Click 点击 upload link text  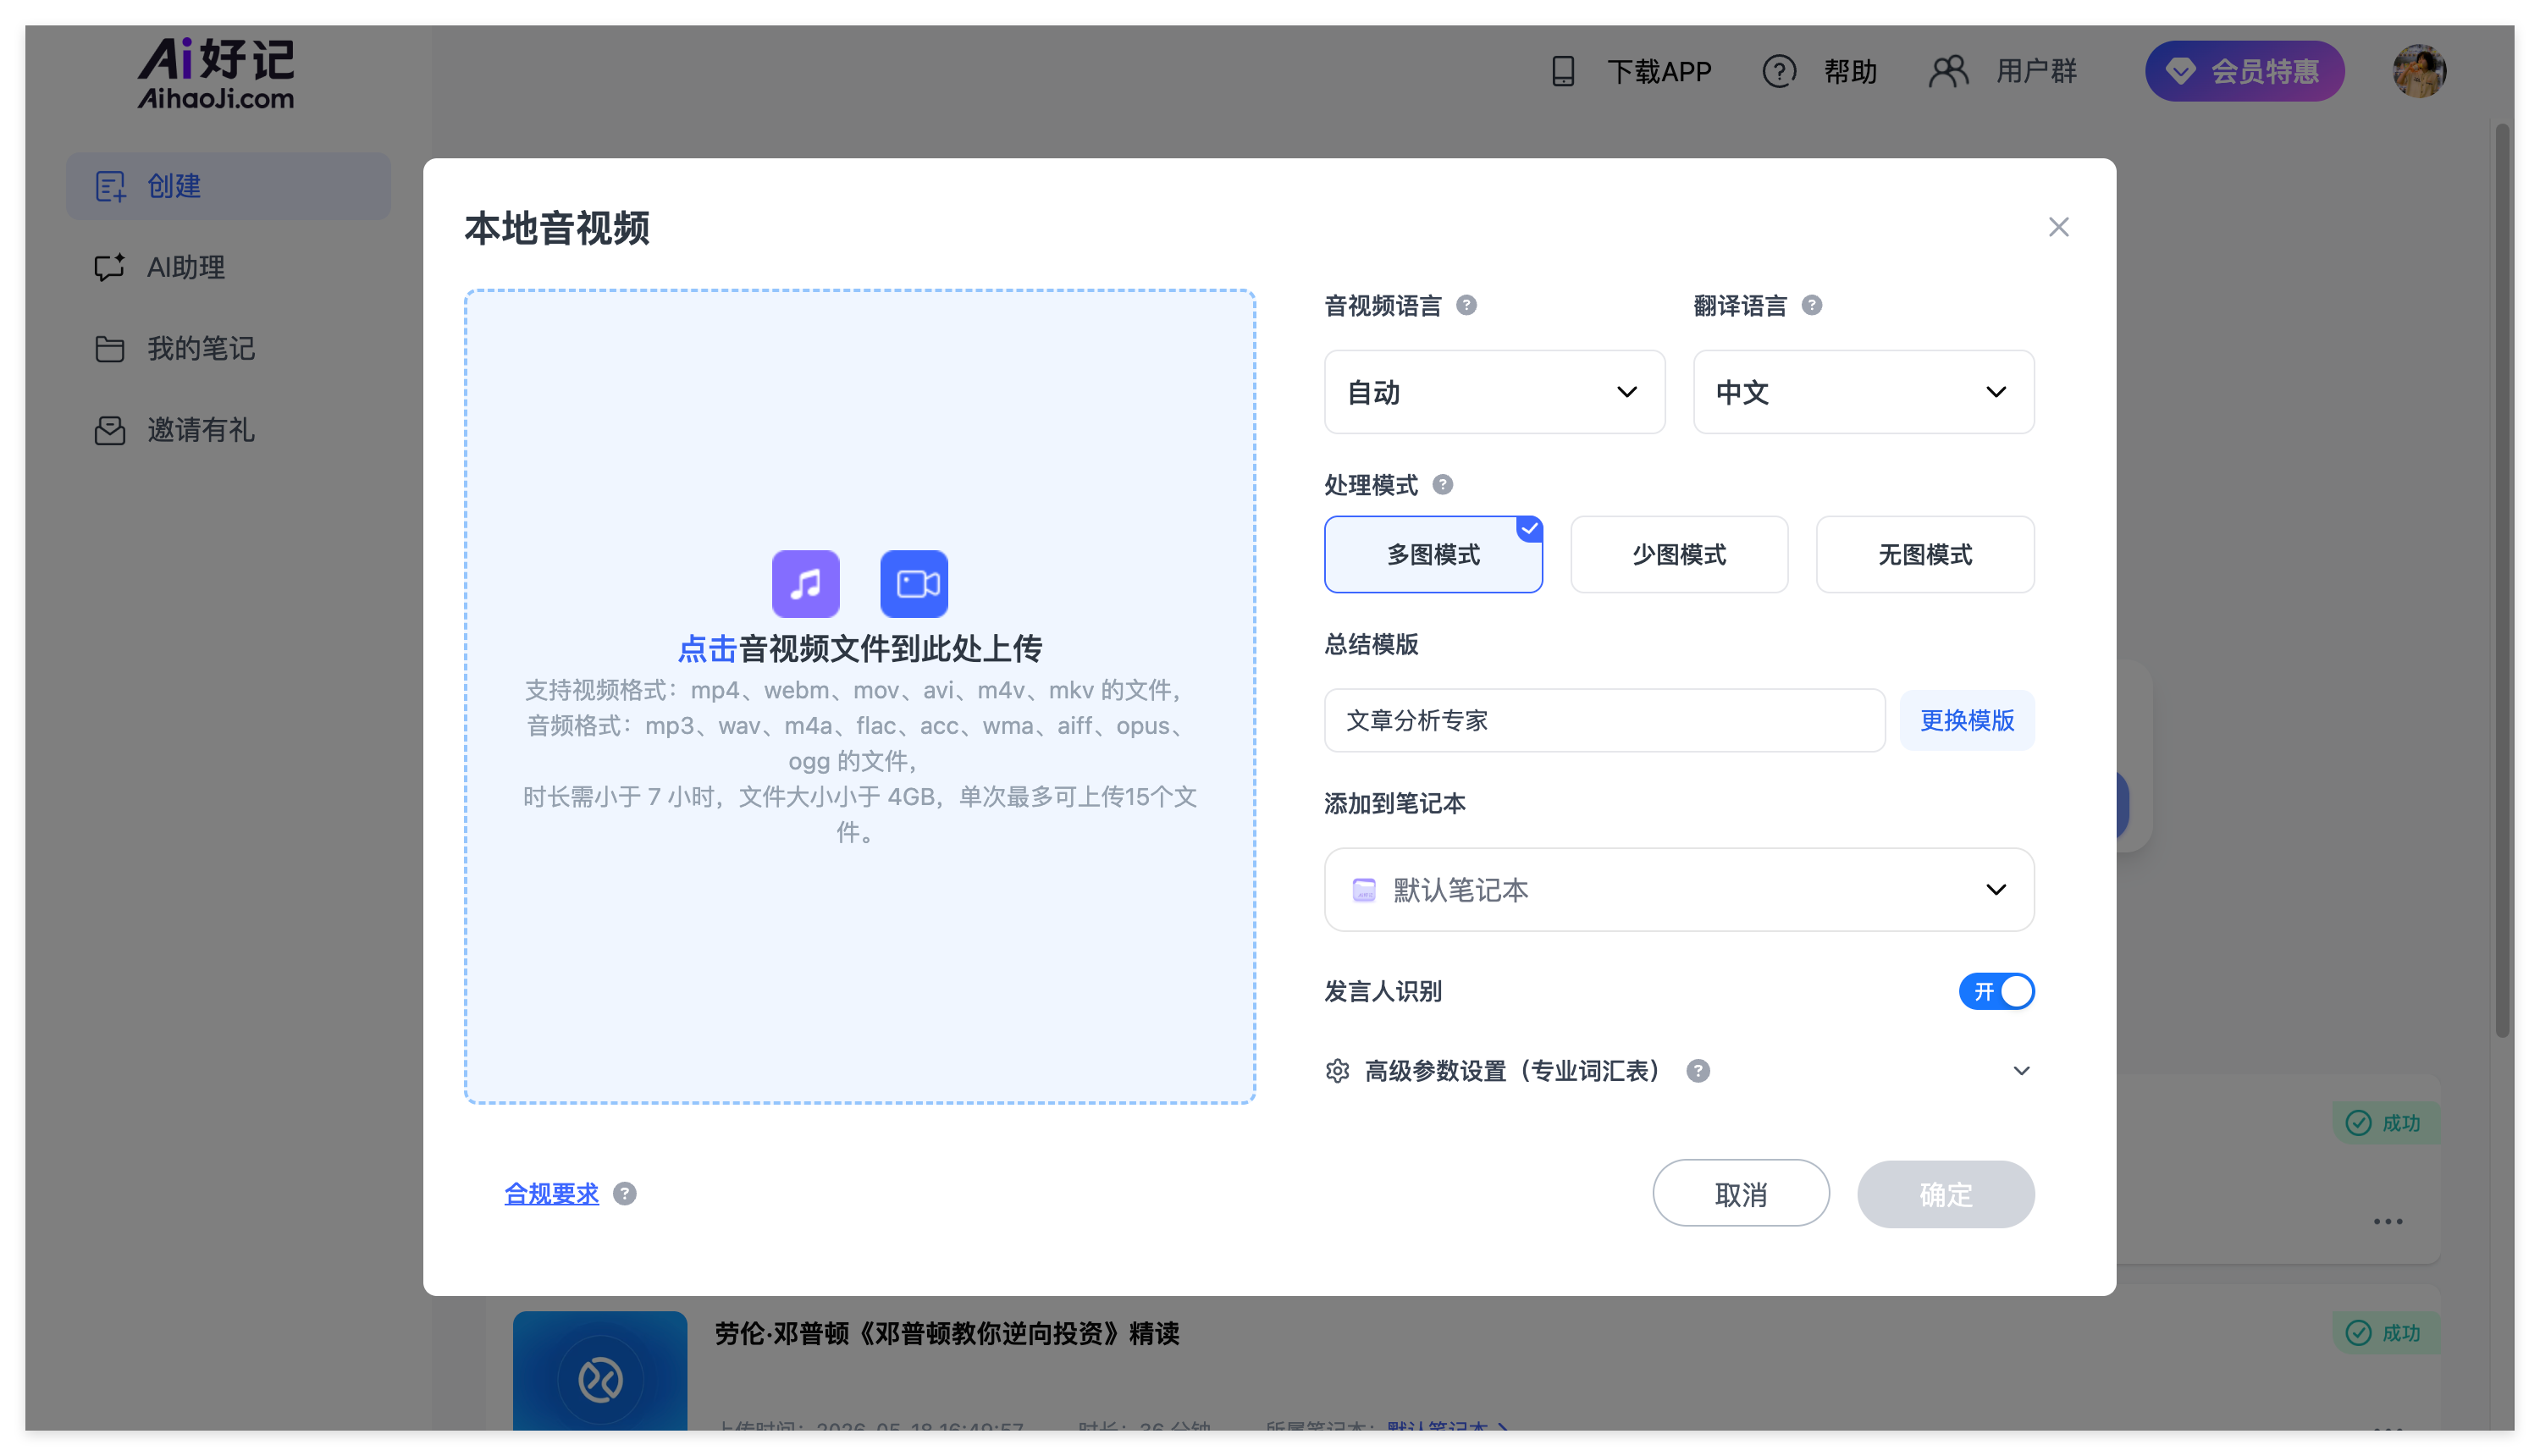(x=707, y=649)
